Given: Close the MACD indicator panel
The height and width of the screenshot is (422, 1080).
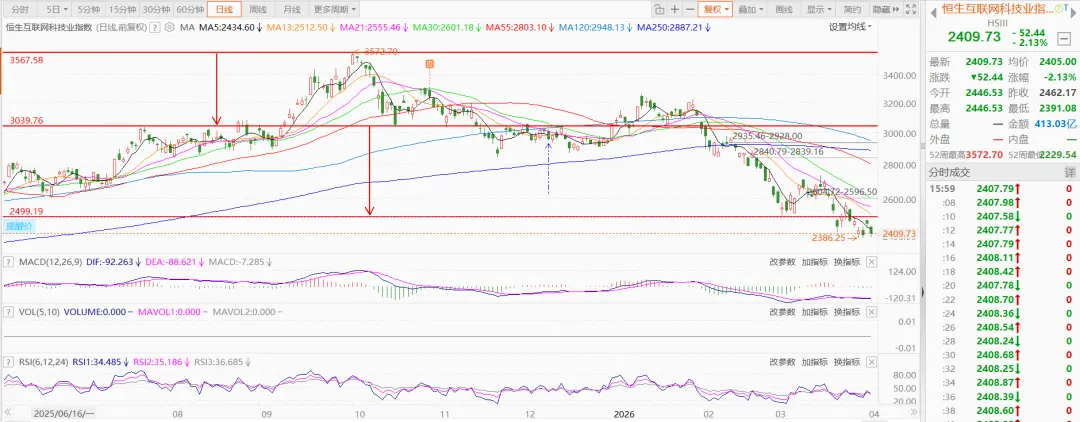Looking at the screenshot, I should point(871,262).
